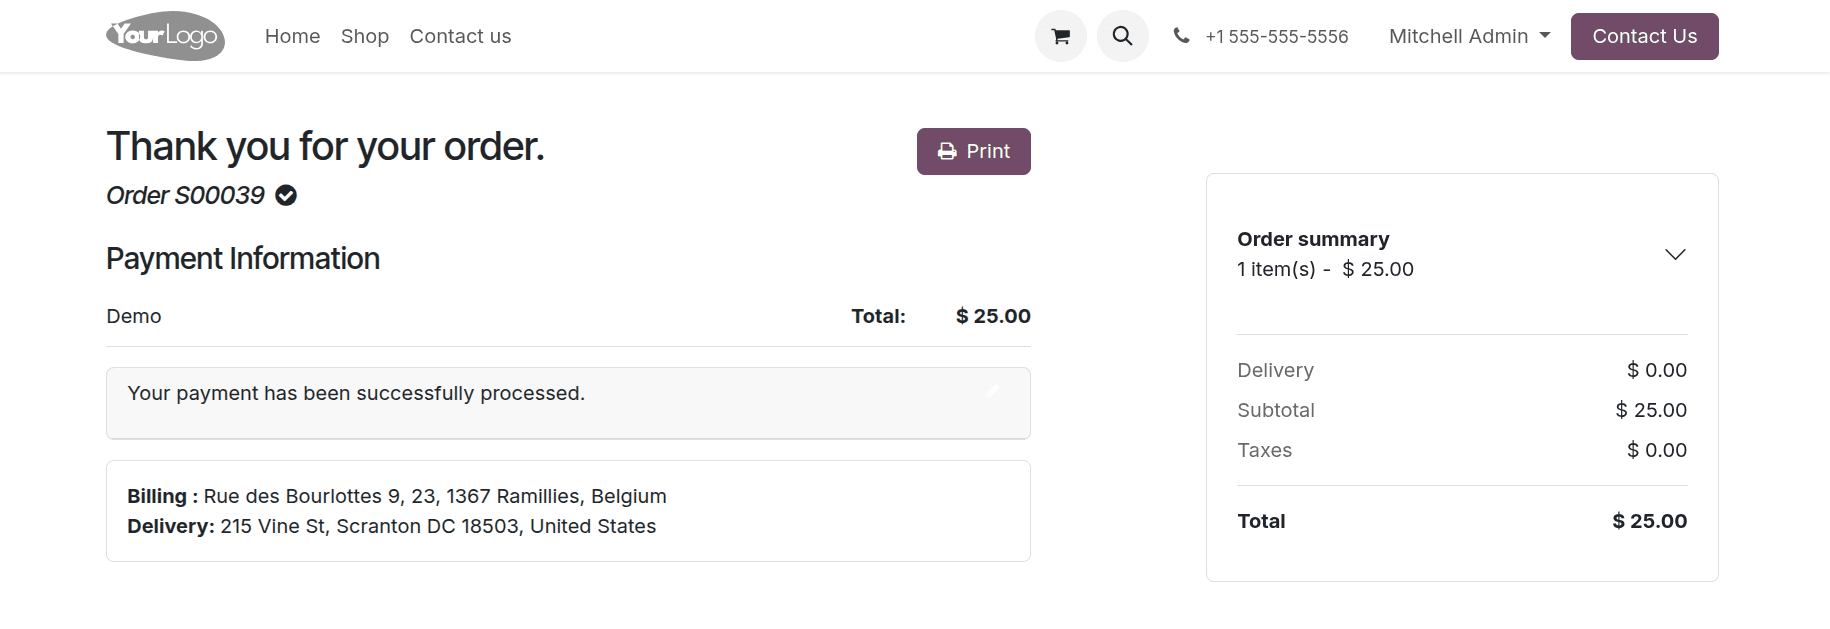Click the phone icon beside the number
Viewport: 1830px width, 629px height.
point(1181,36)
